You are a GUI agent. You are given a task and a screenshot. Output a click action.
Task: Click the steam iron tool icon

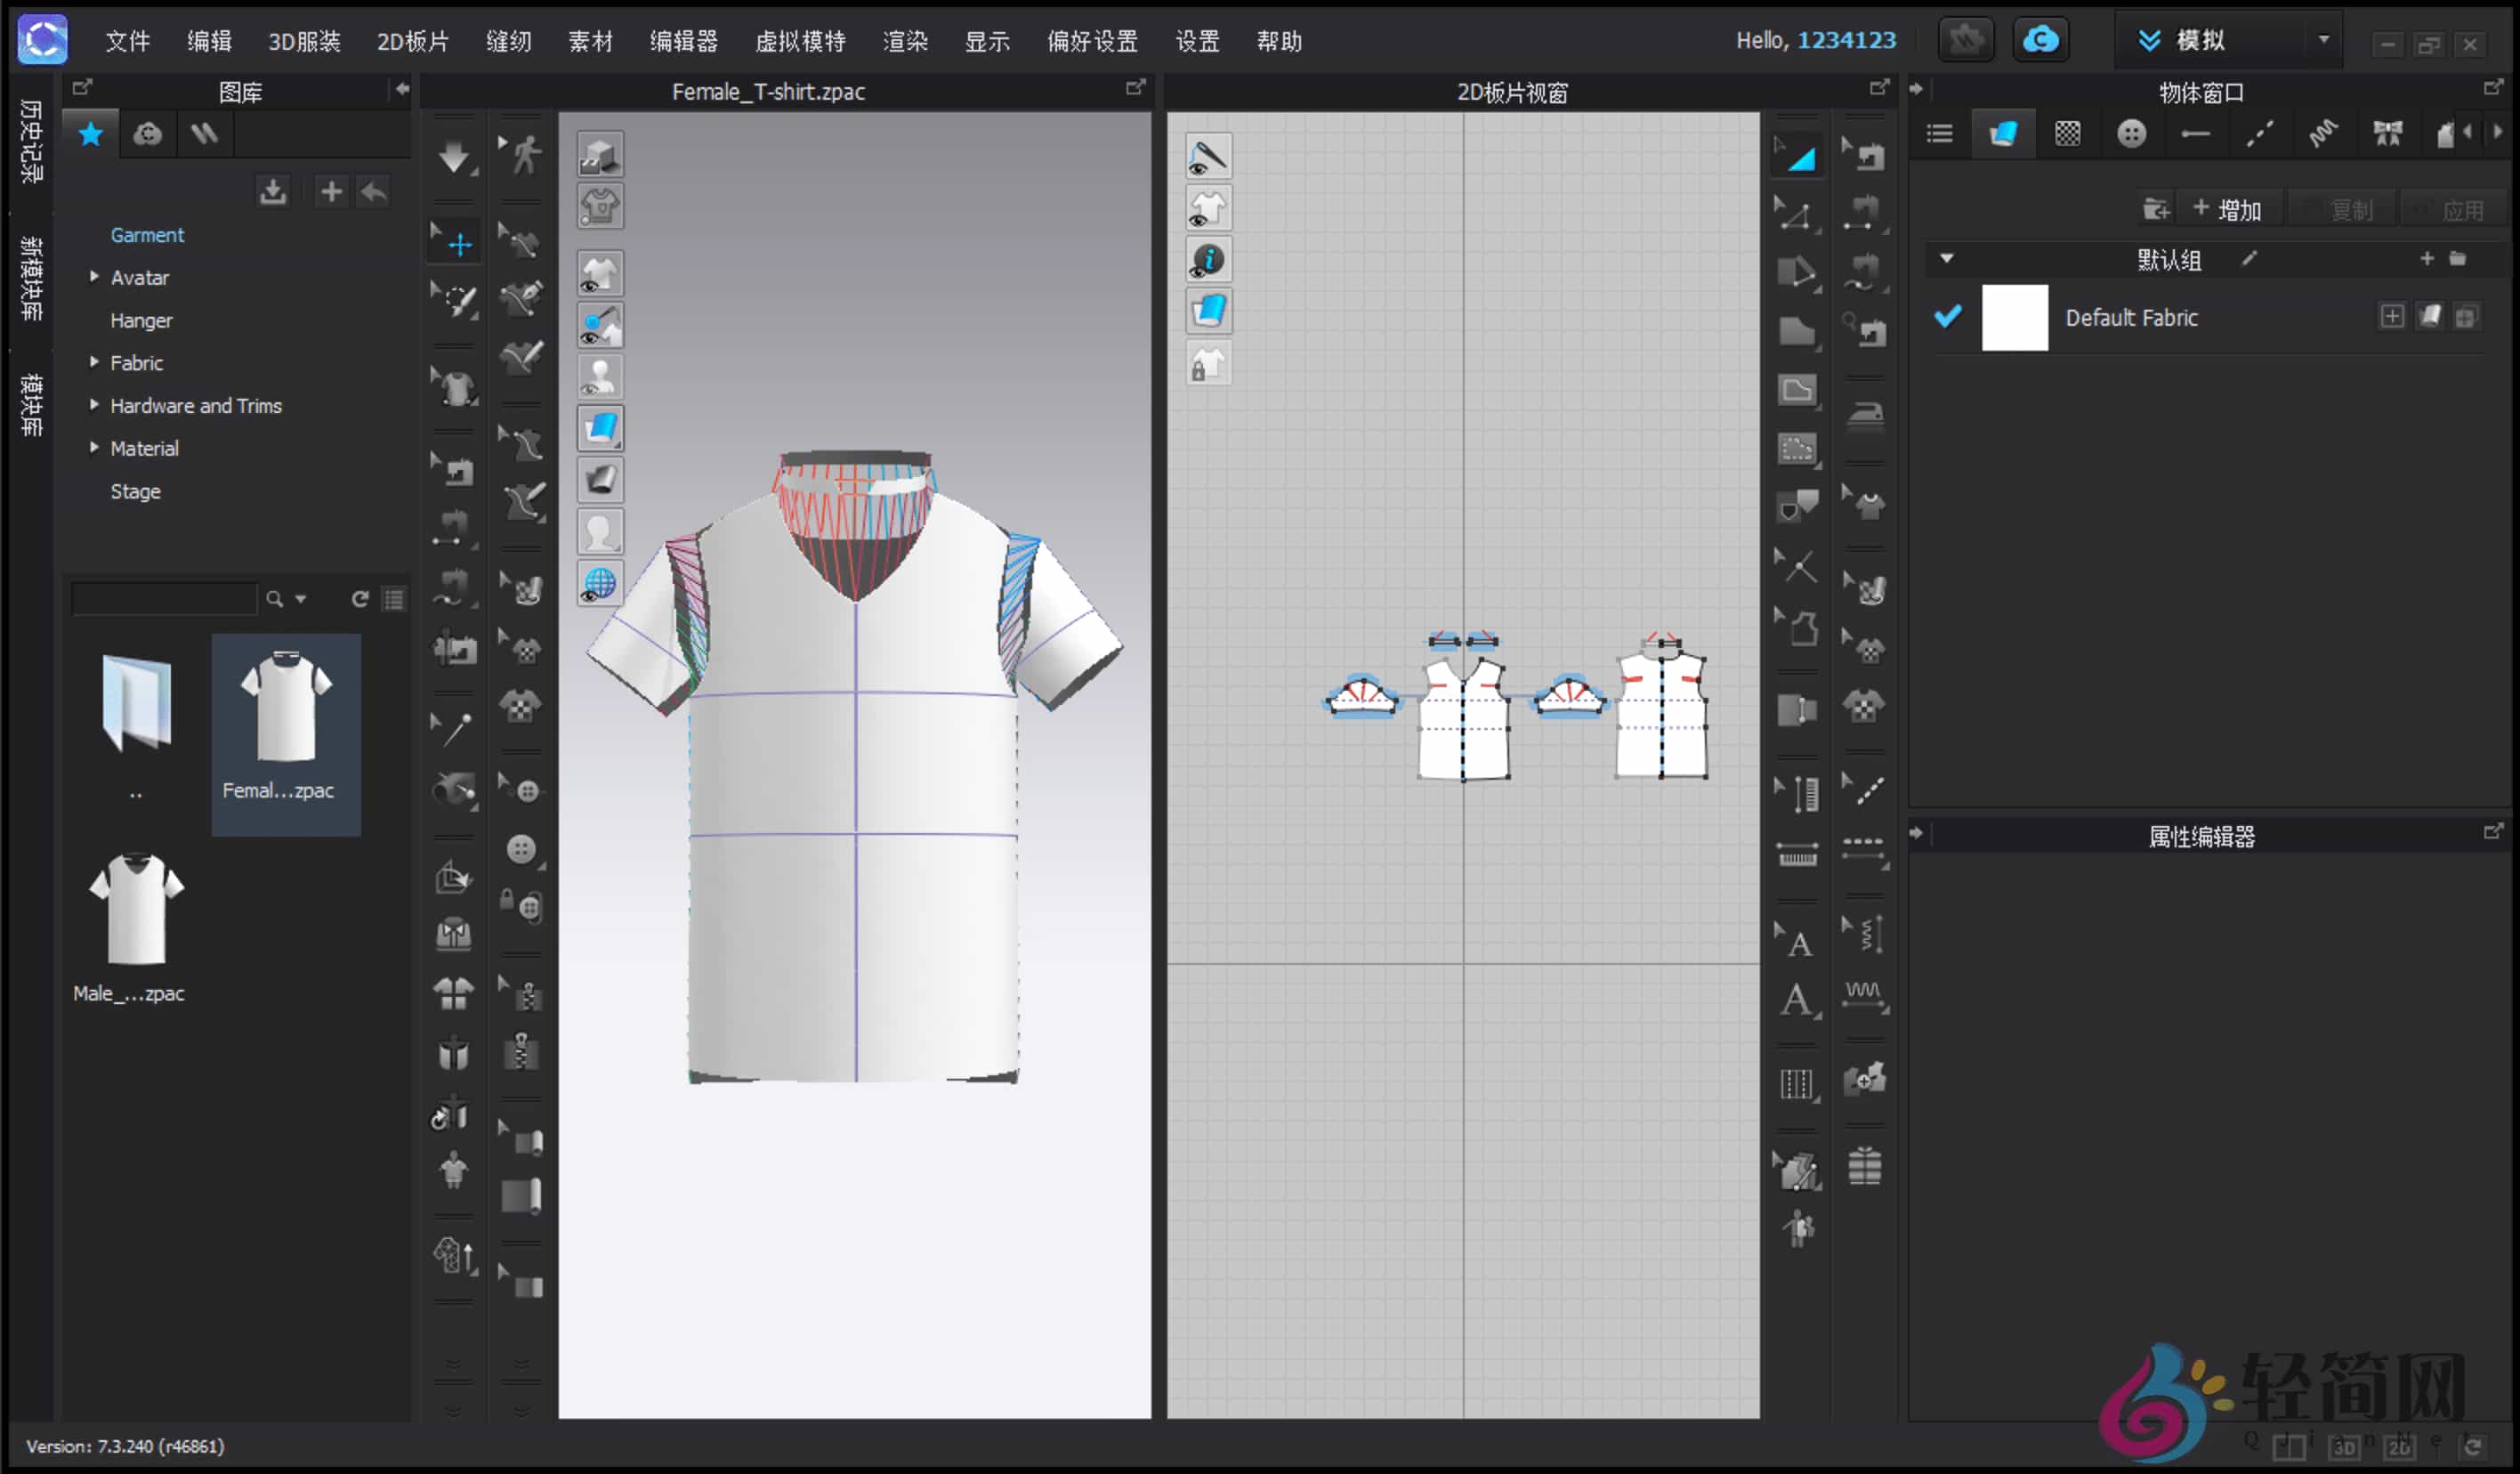pos(1864,414)
